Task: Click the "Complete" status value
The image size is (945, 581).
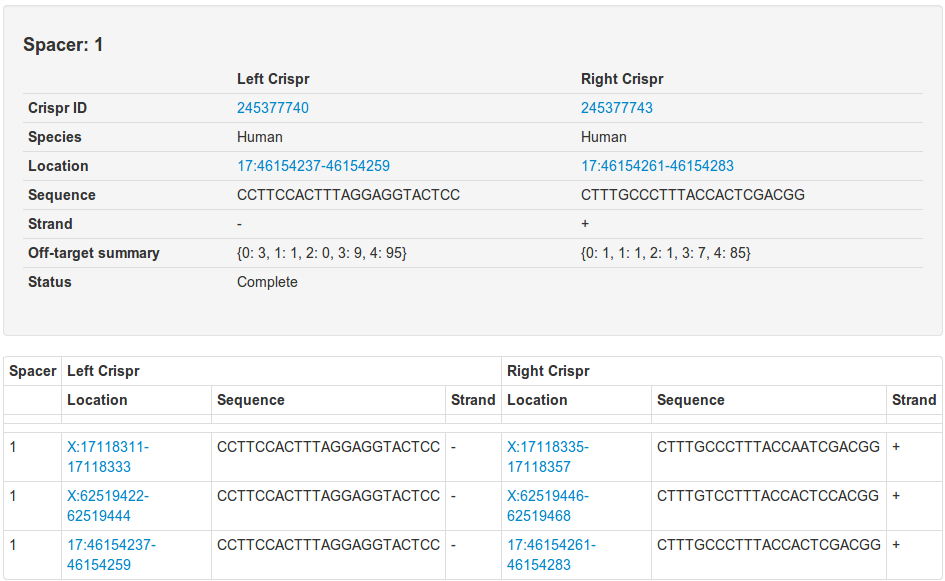Action: pyautogui.click(x=267, y=282)
